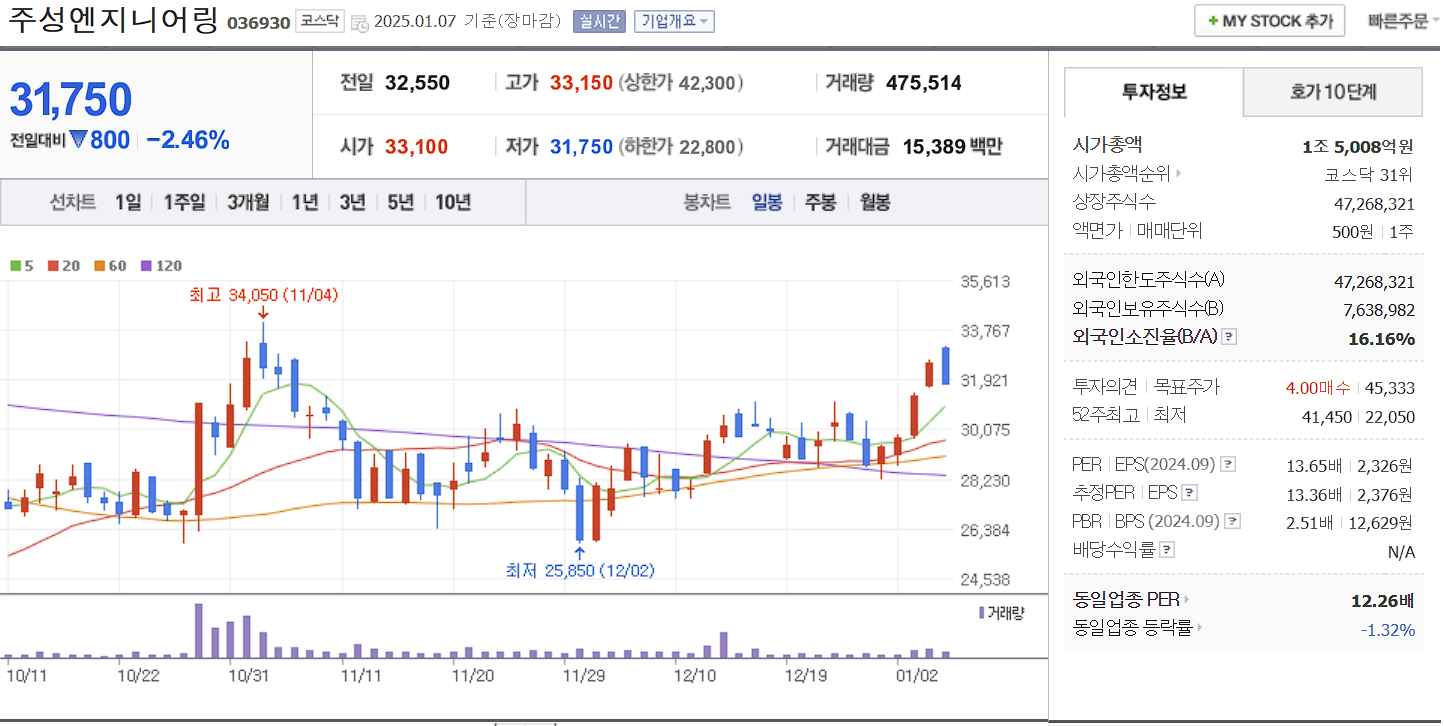Select the 월봉 chart view
Viewport: 1444px width, 726px height.
point(873,202)
